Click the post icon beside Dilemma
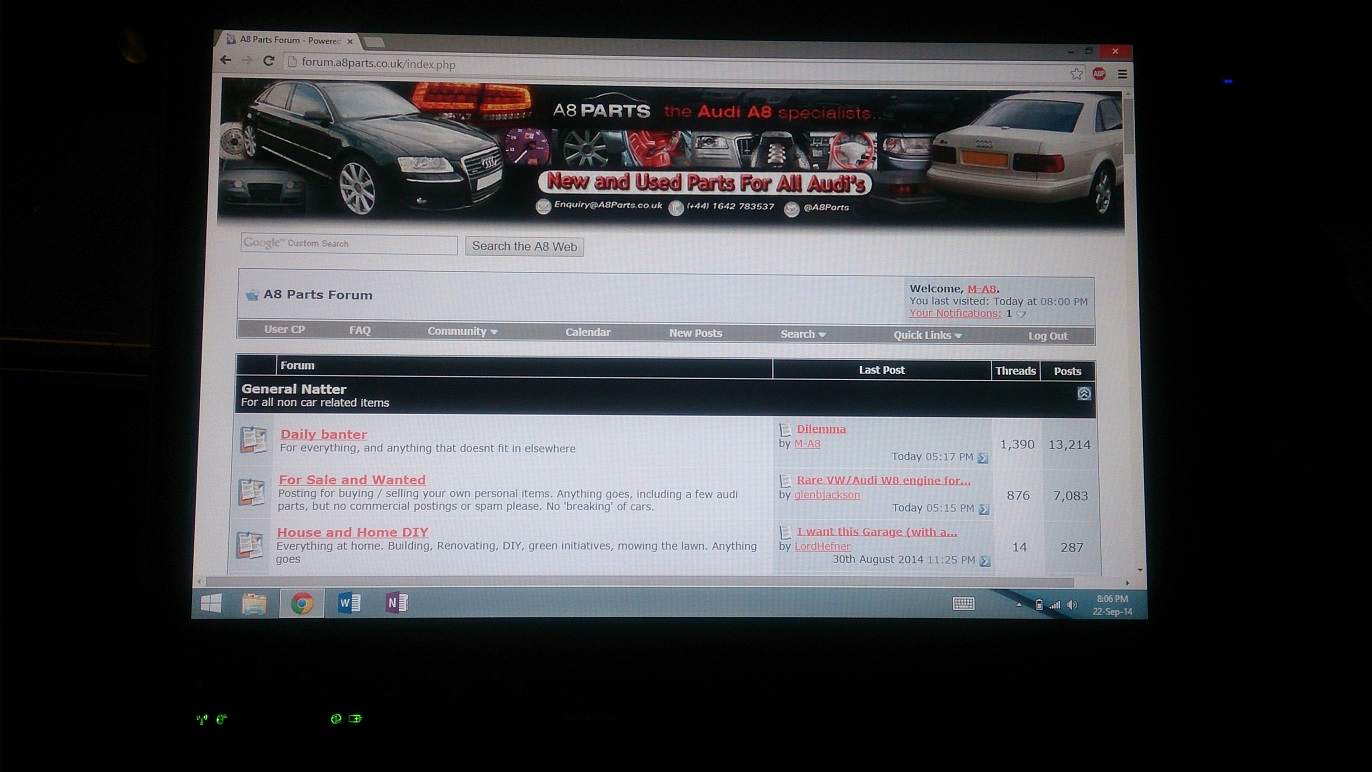This screenshot has width=1372, height=772. pos(785,429)
